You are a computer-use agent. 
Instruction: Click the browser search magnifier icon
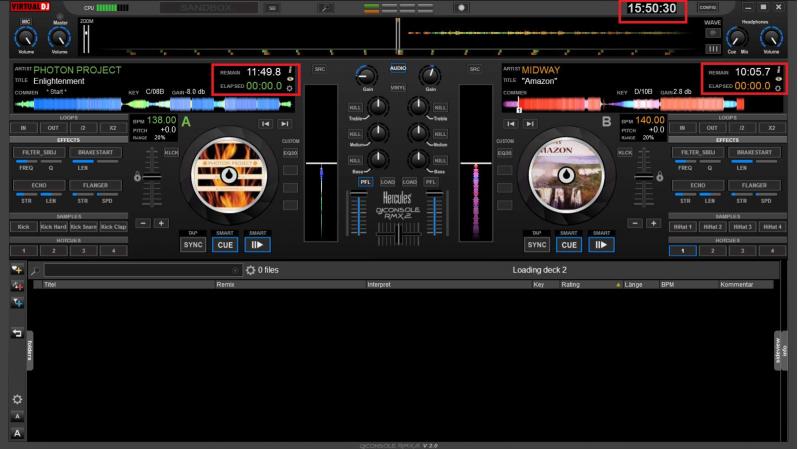35,271
